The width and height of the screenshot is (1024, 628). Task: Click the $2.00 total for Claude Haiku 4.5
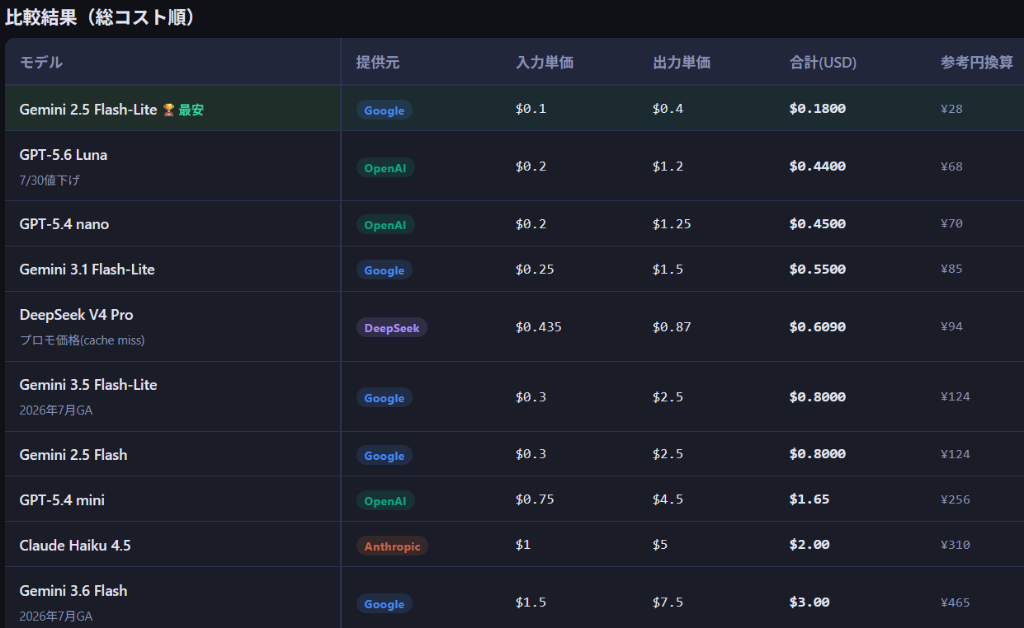pos(809,544)
